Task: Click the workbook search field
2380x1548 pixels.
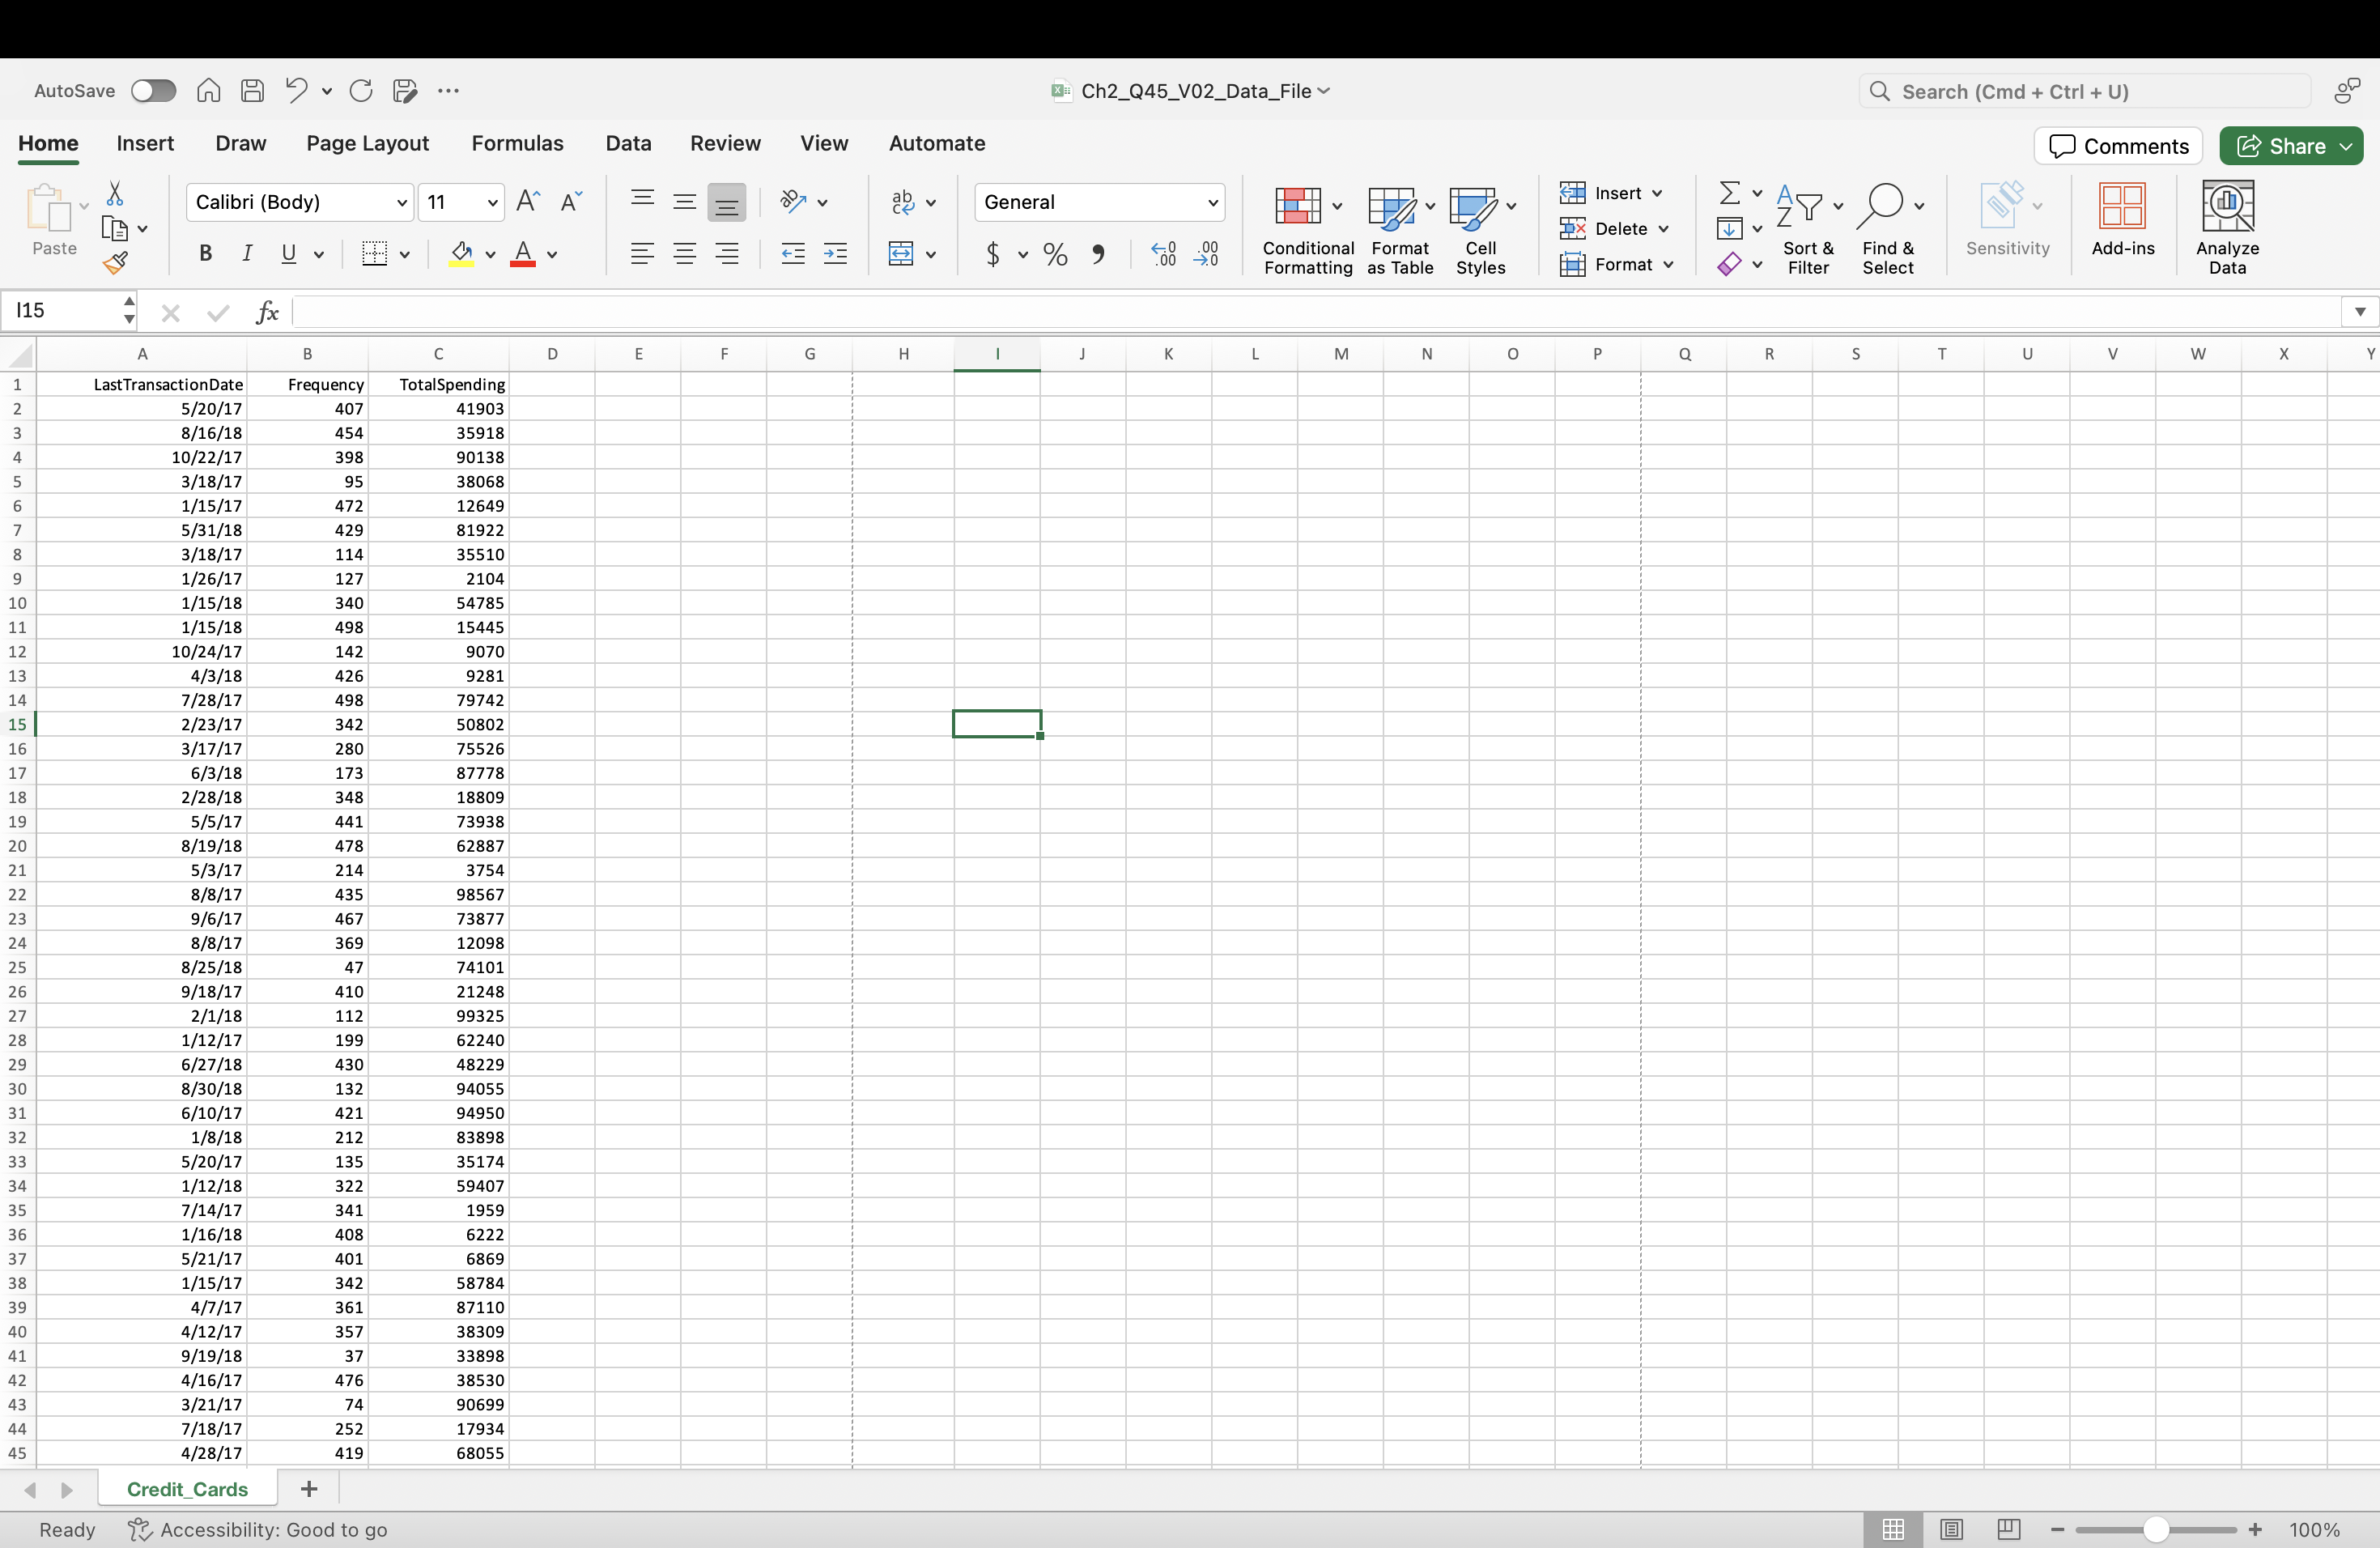Action: [2085, 91]
